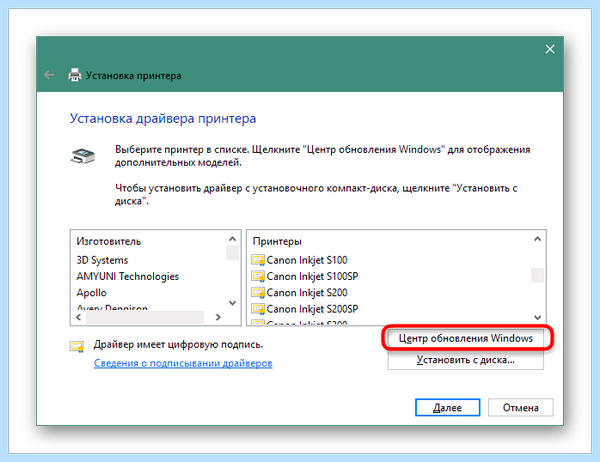
Task: Choose Canon Inkjet S100SP printer
Action: [312, 276]
